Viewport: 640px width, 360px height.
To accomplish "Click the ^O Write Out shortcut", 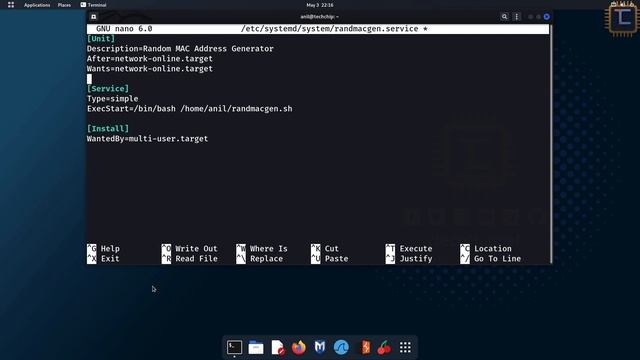I will click(189, 249).
